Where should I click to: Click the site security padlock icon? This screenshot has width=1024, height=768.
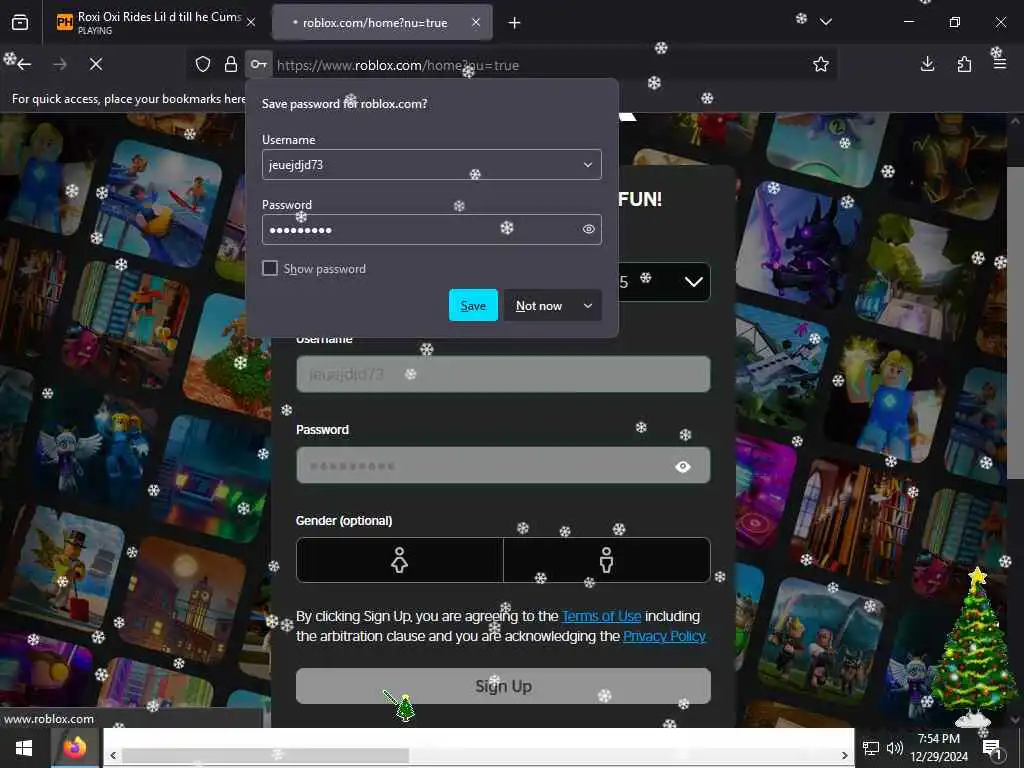point(231,64)
